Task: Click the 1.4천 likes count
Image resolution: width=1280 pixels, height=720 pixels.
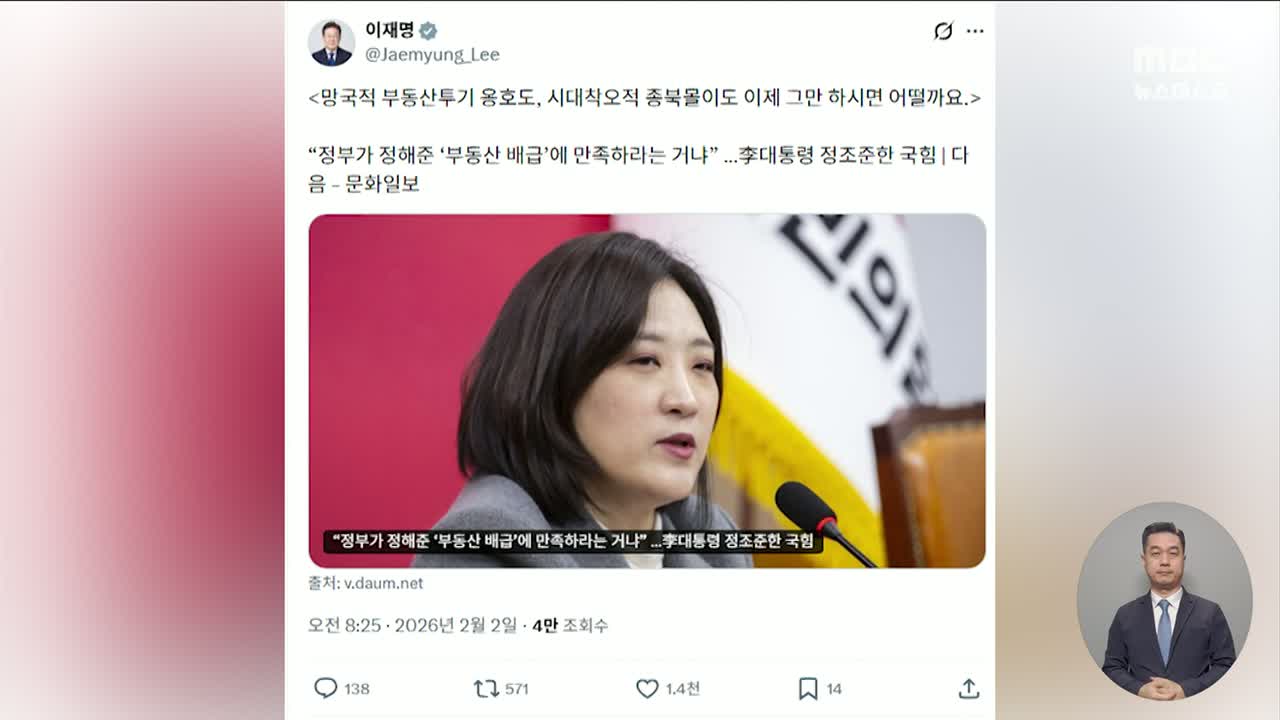Action: click(x=683, y=689)
